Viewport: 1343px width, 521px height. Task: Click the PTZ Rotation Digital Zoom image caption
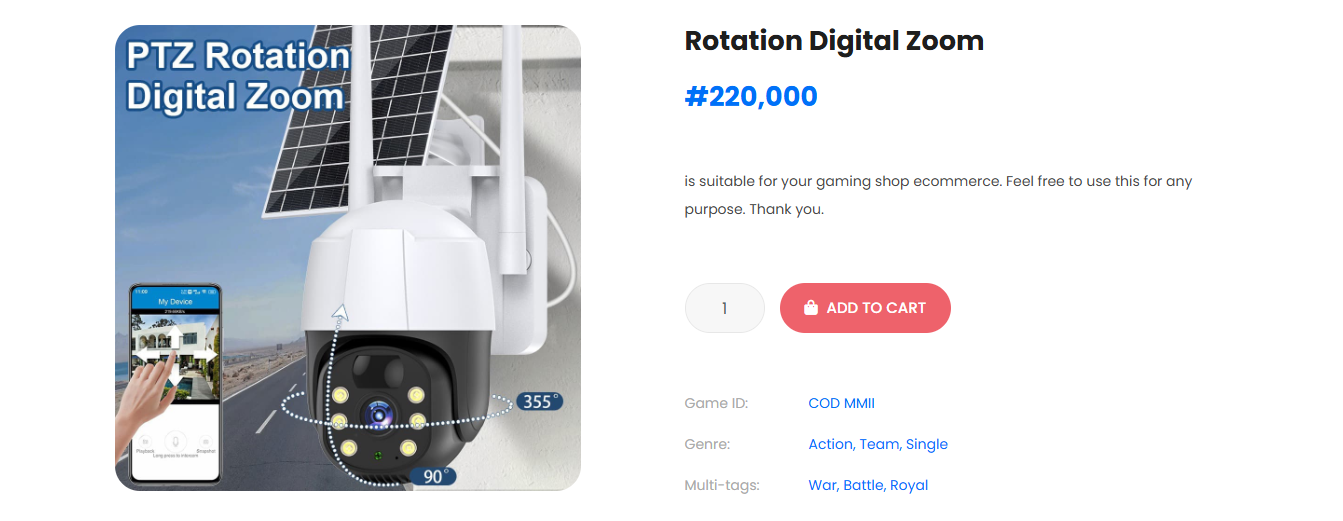(236, 76)
